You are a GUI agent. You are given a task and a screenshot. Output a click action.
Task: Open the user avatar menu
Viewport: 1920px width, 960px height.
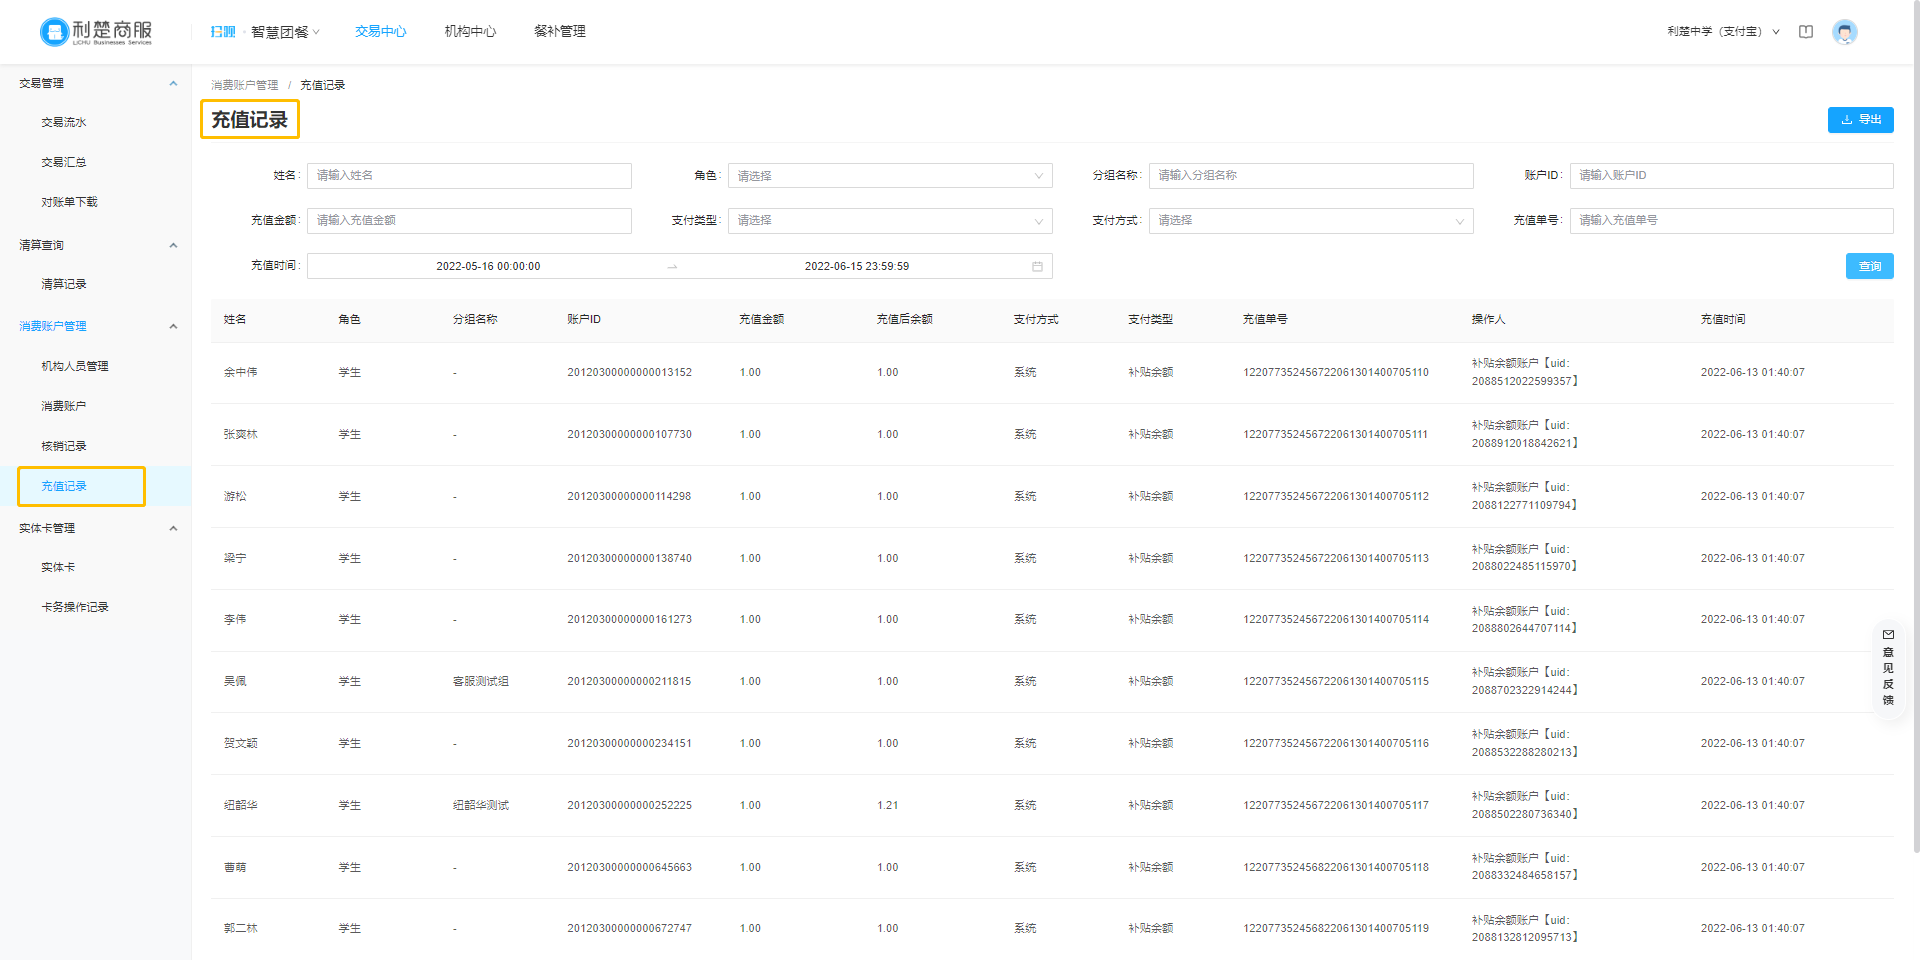[x=1845, y=32]
